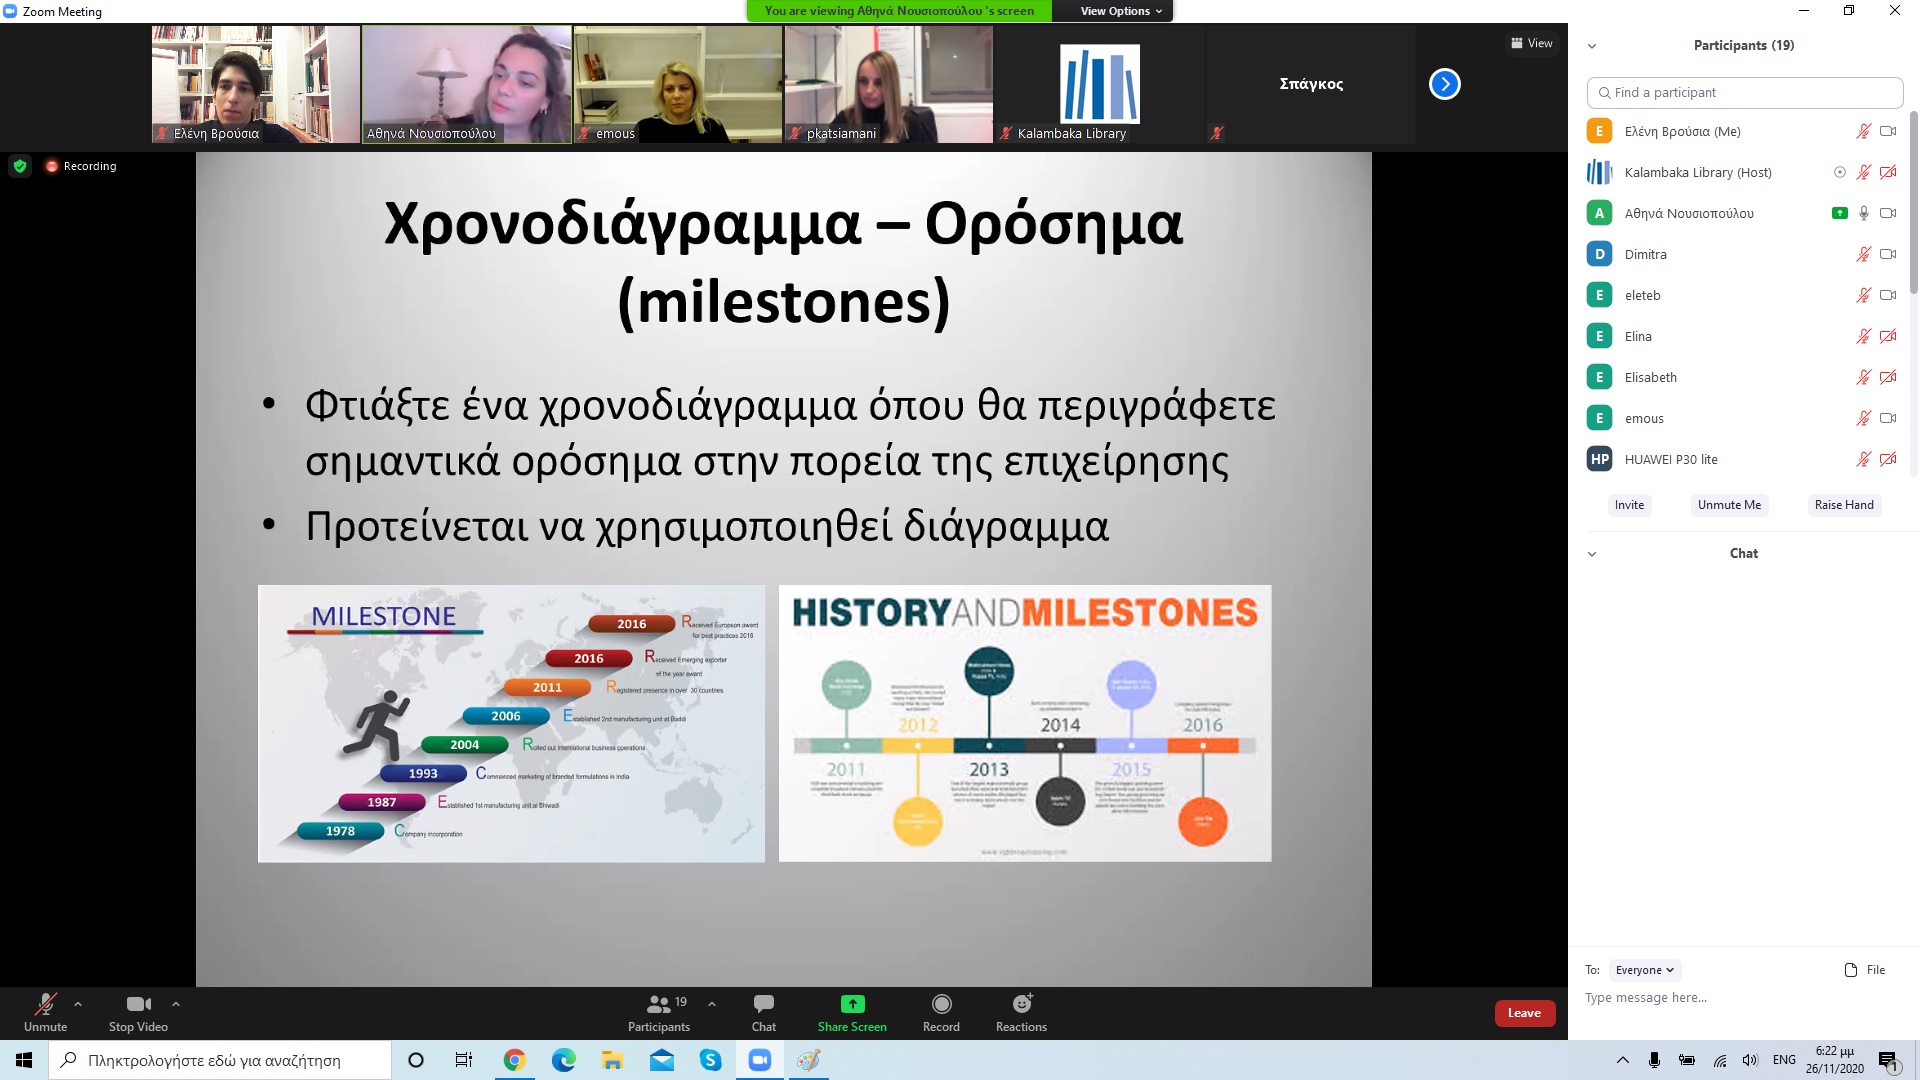Expand audio options arrow beside Unmute
Image resolution: width=1920 pixels, height=1080 pixels.
(x=78, y=1004)
